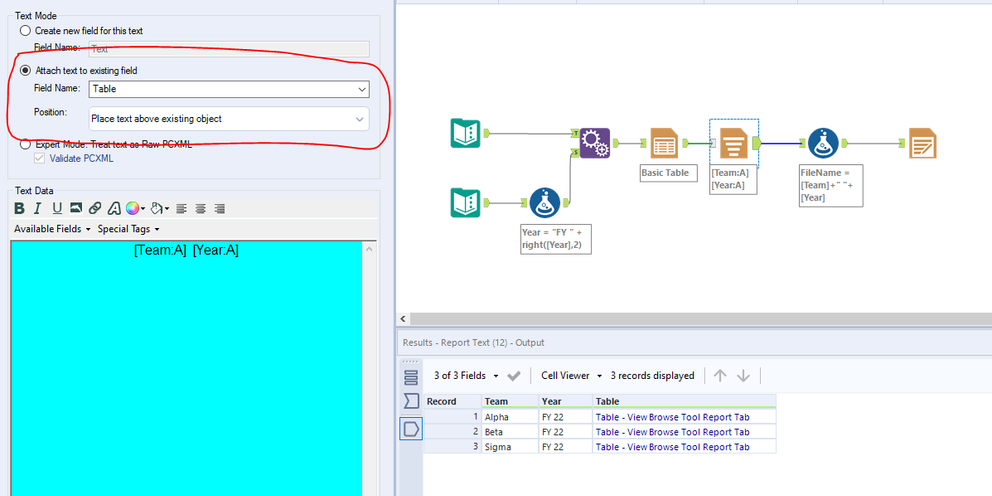Click the checkmark apply icon in Results
992x496 pixels.
point(514,376)
